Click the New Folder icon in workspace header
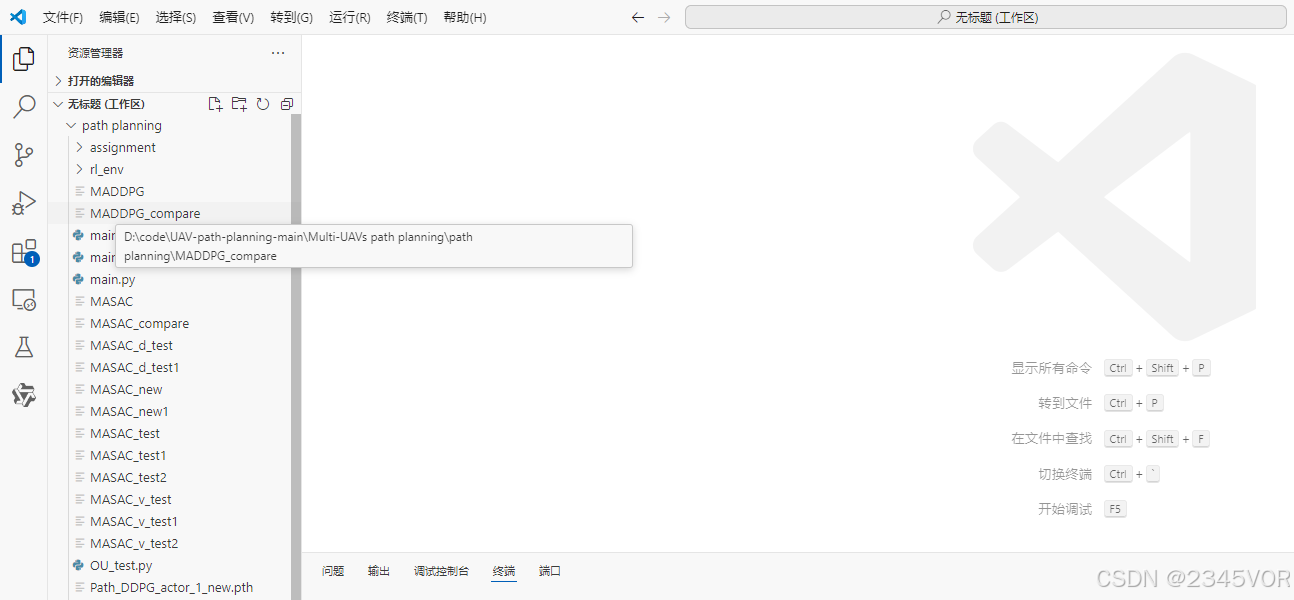The image size is (1294, 600). pyautogui.click(x=239, y=104)
